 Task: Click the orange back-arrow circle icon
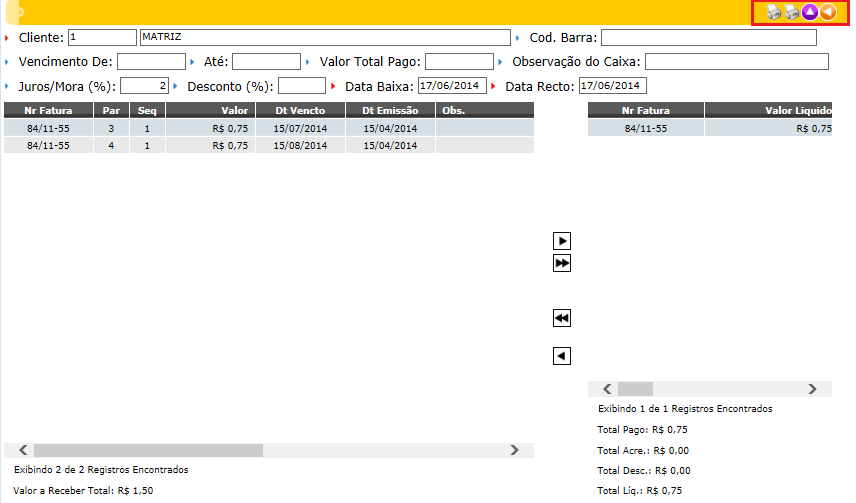pyautogui.click(x=828, y=12)
